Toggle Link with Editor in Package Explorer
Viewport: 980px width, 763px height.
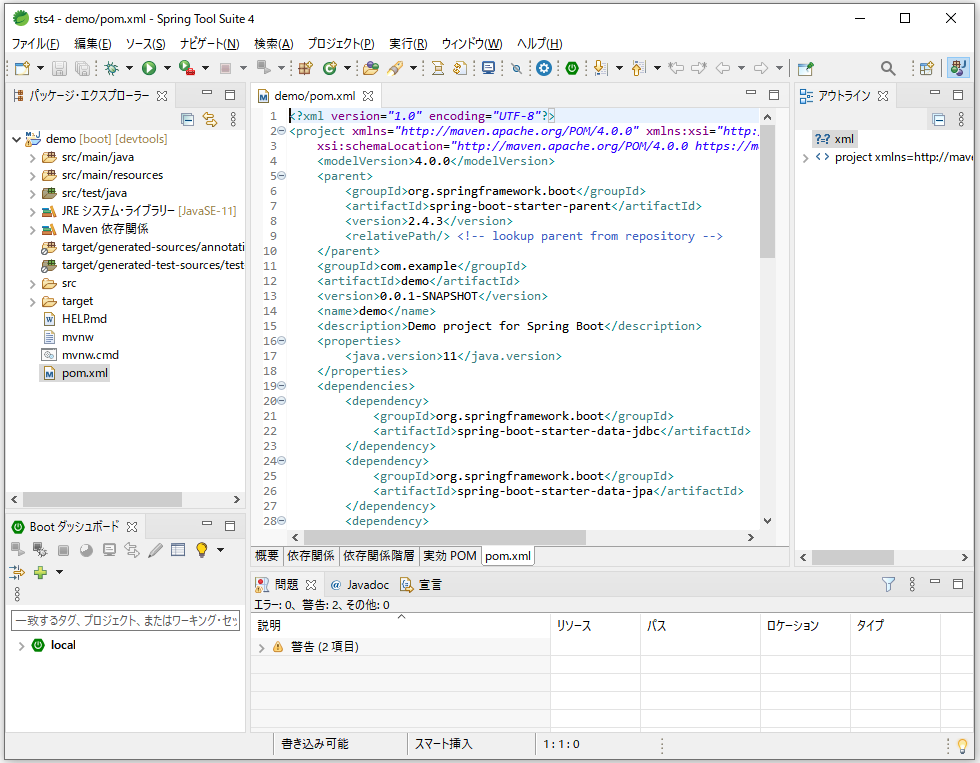point(210,119)
